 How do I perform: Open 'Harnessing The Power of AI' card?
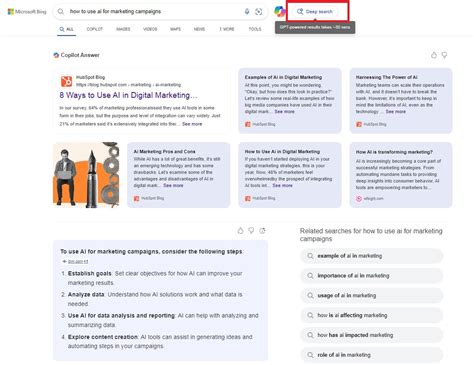pyautogui.click(x=401, y=101)
